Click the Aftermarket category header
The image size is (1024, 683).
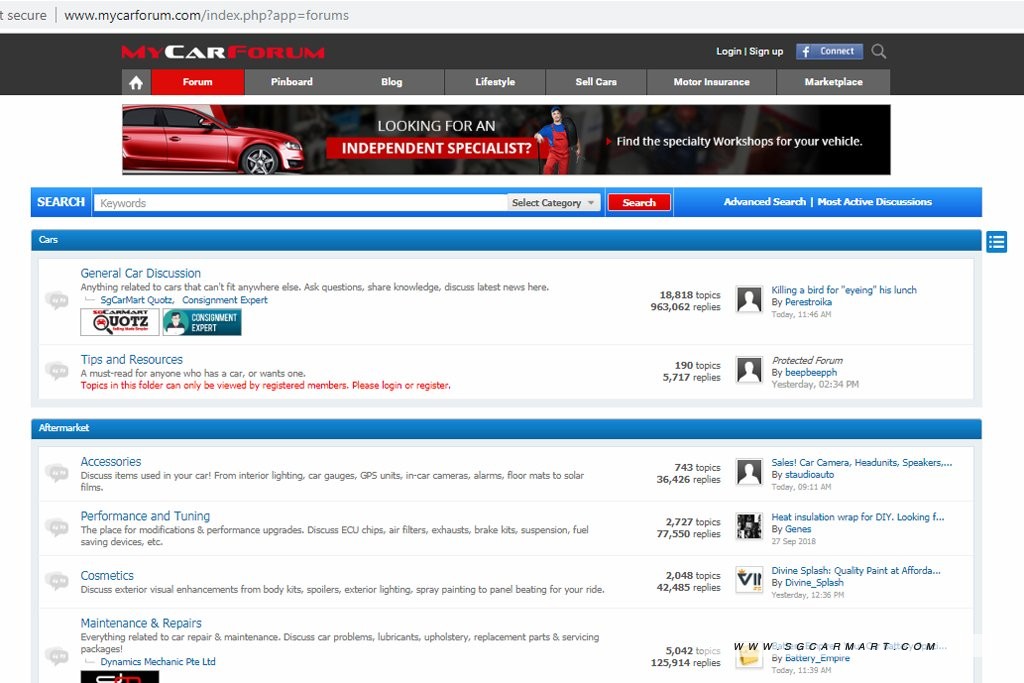point(506,428)
